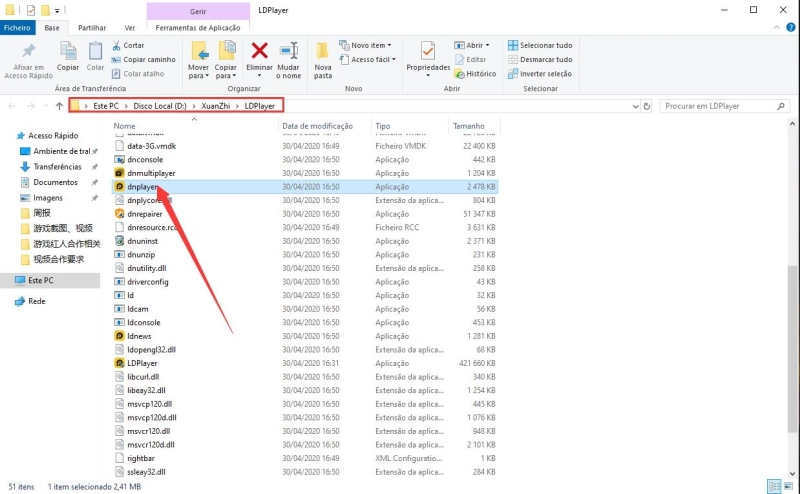Select the dnmultiplayer application file
This screenshot has height=494, width=800.
(x=151, y=172)
